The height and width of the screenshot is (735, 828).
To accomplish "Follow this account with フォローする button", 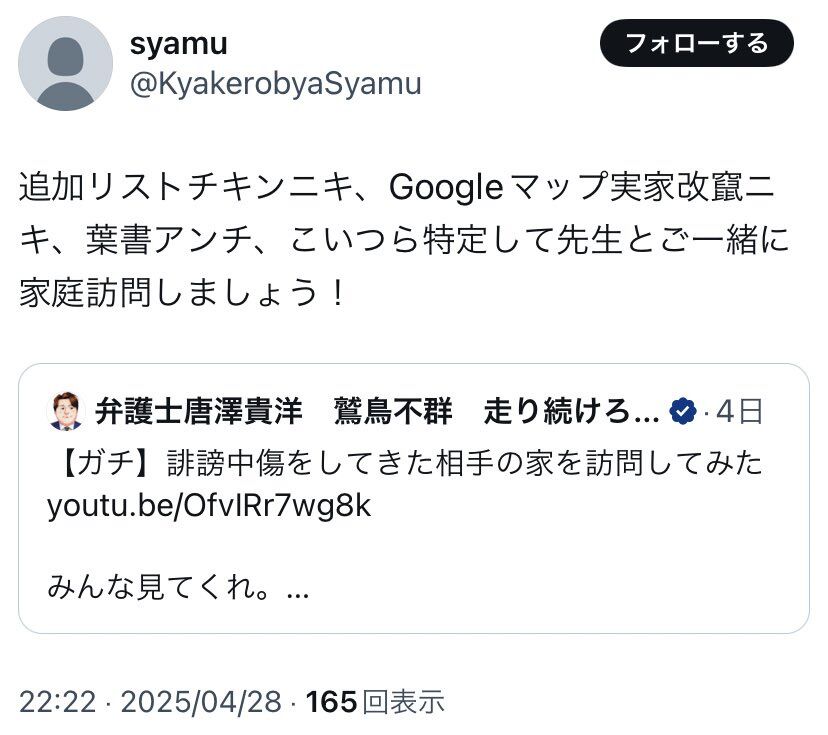I will click(697, 43).
